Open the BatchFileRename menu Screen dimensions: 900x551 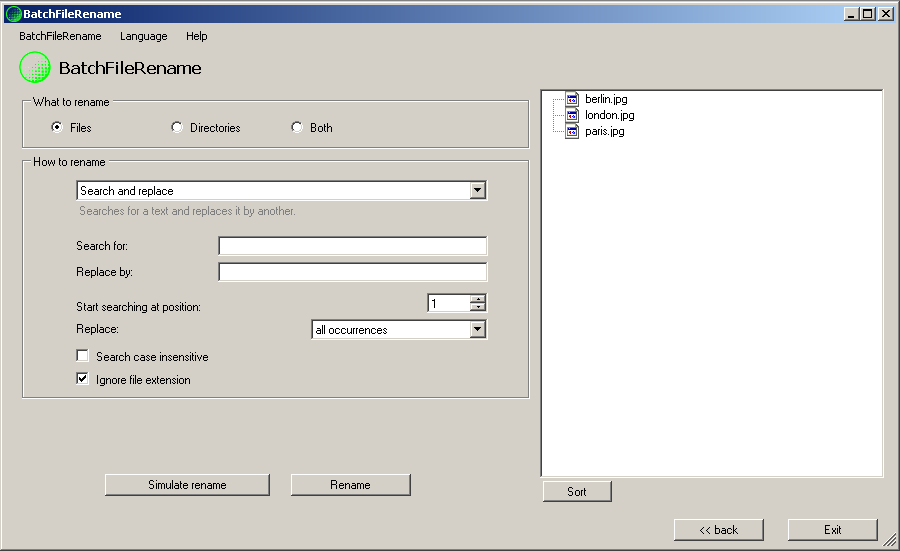click(60, 36)
